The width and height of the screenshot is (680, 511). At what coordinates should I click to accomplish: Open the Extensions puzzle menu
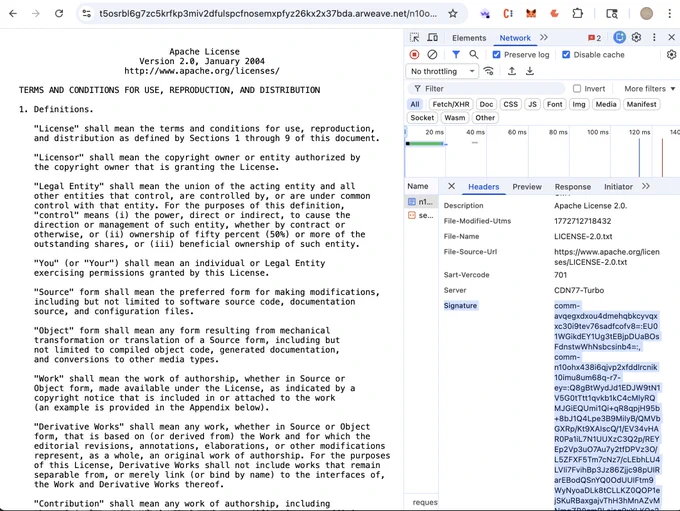577,13
